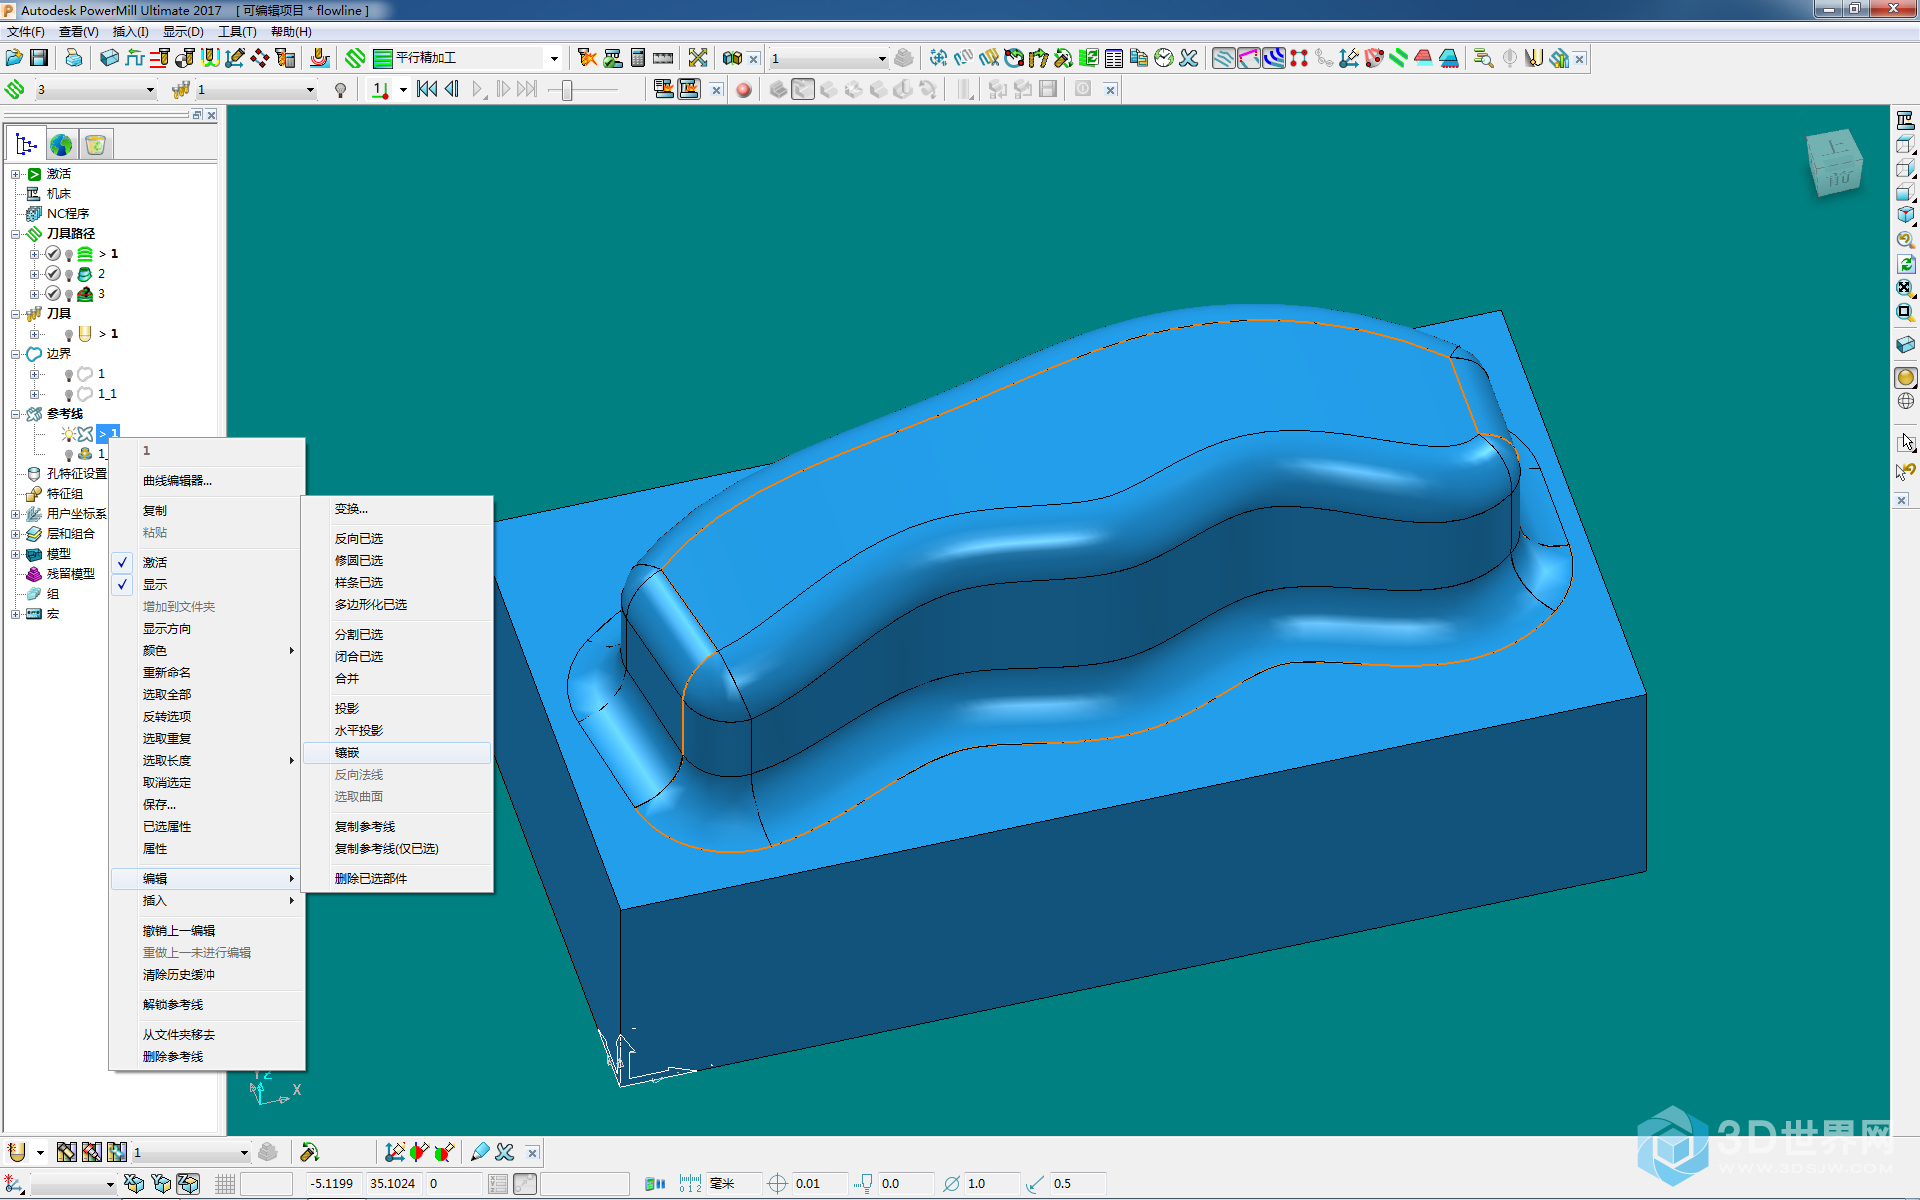
Task: Click the red four-point toolpath points icon
Action: (1299, 58)
